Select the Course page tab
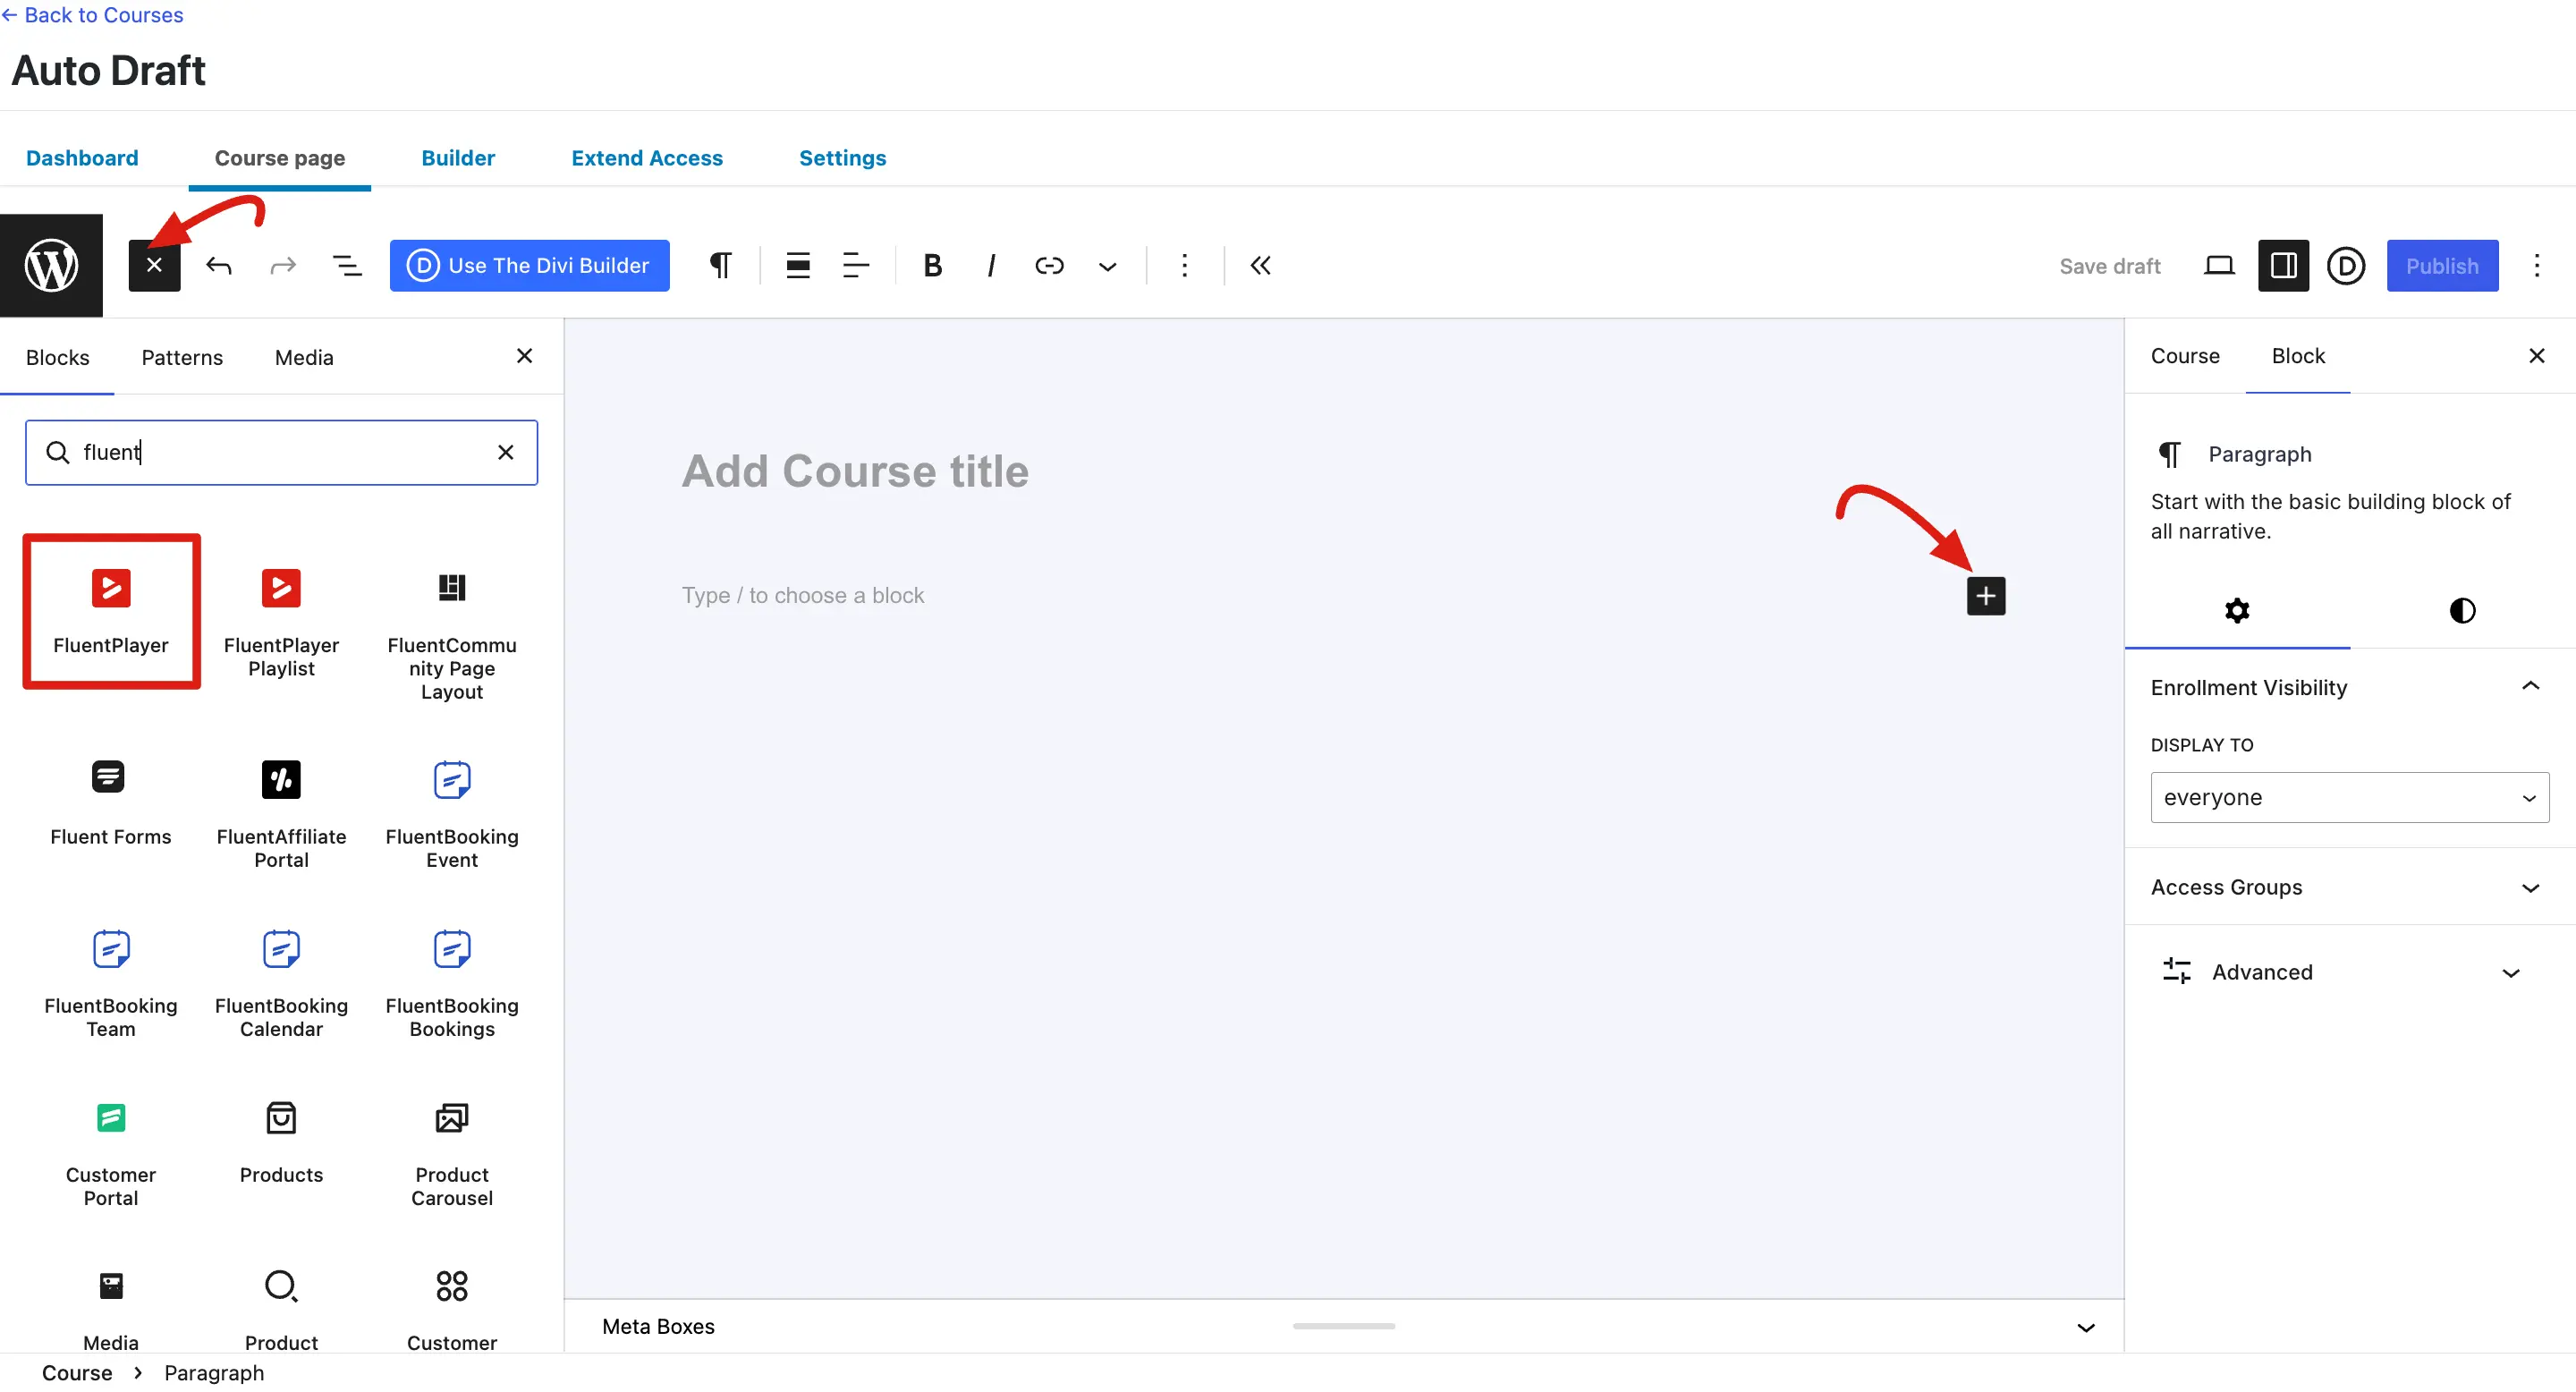Image resolution: width=2576 pixels, height=1392 pixels. (280, 158)
